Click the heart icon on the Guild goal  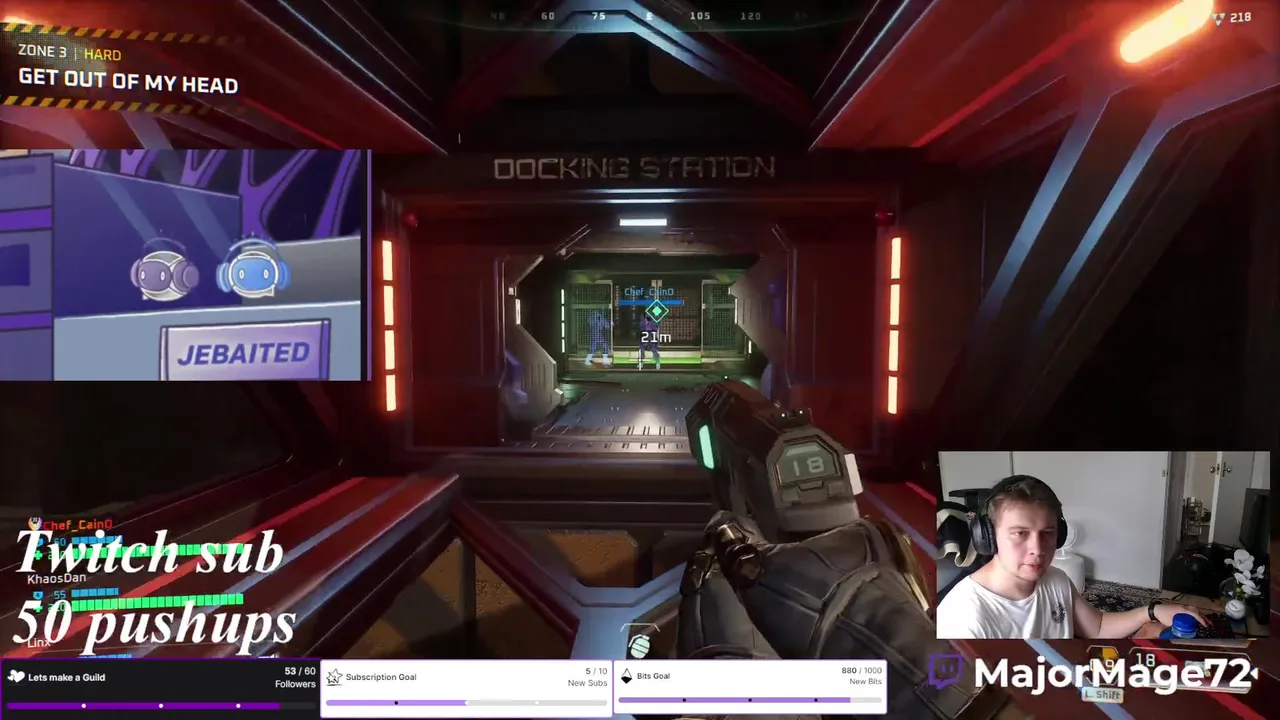[16, 677]
